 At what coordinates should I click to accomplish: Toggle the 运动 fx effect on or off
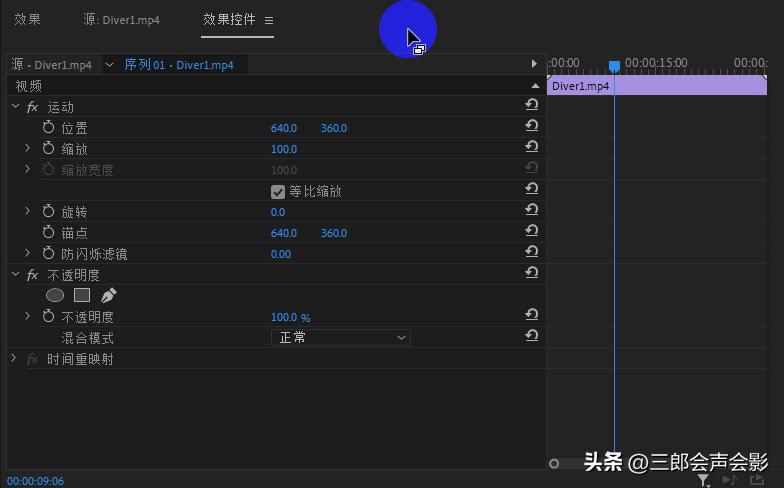pos(32,107)
